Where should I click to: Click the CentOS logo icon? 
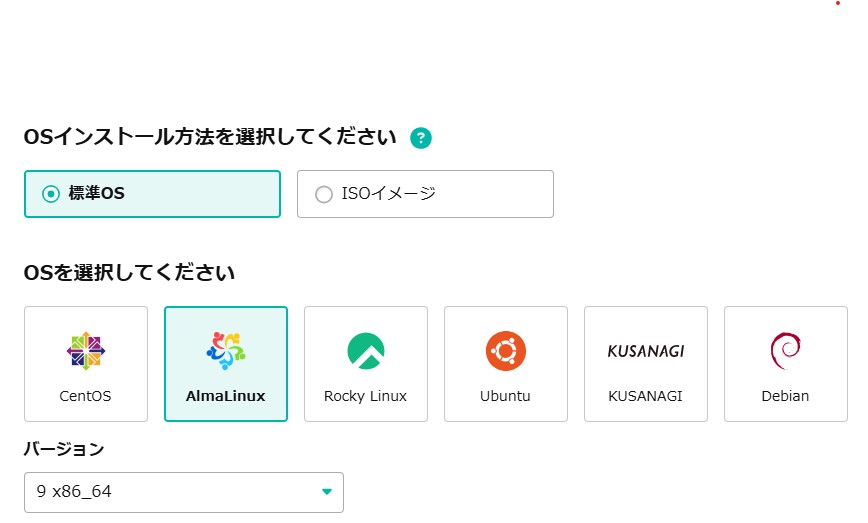(x=85, y=350)
